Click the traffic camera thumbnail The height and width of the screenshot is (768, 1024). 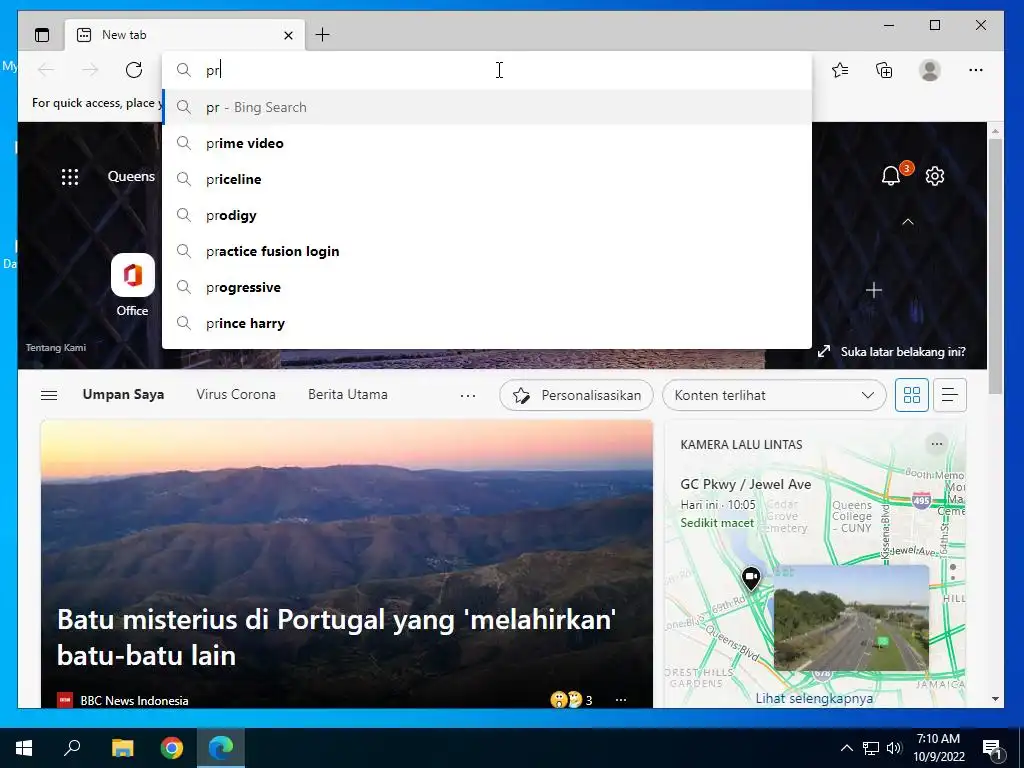point(851,618)
